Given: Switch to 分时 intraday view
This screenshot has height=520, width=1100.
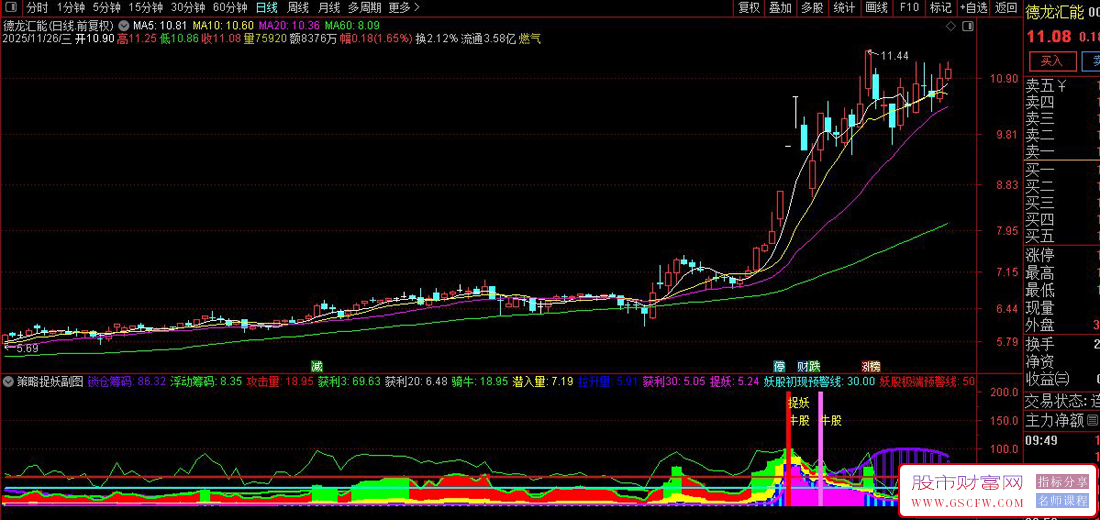Looking at the screenshot, I should [36, 8].
